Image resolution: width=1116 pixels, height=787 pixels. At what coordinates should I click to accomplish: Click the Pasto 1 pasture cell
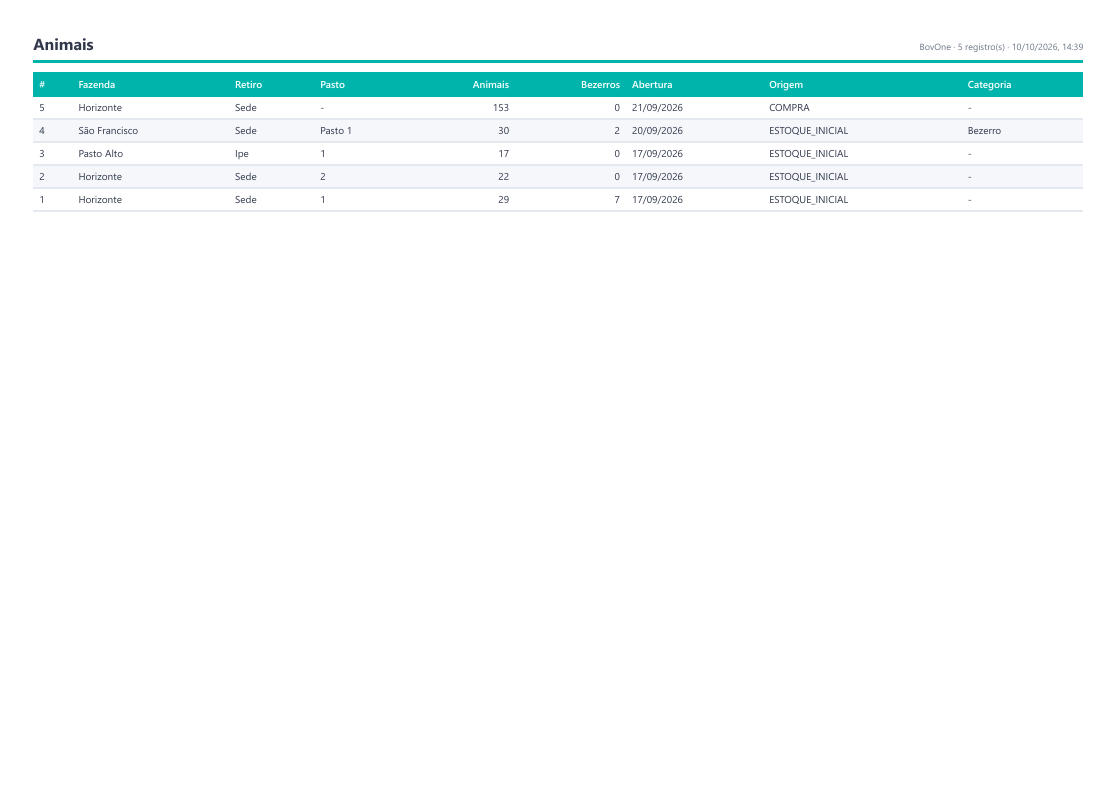(336, 131)
